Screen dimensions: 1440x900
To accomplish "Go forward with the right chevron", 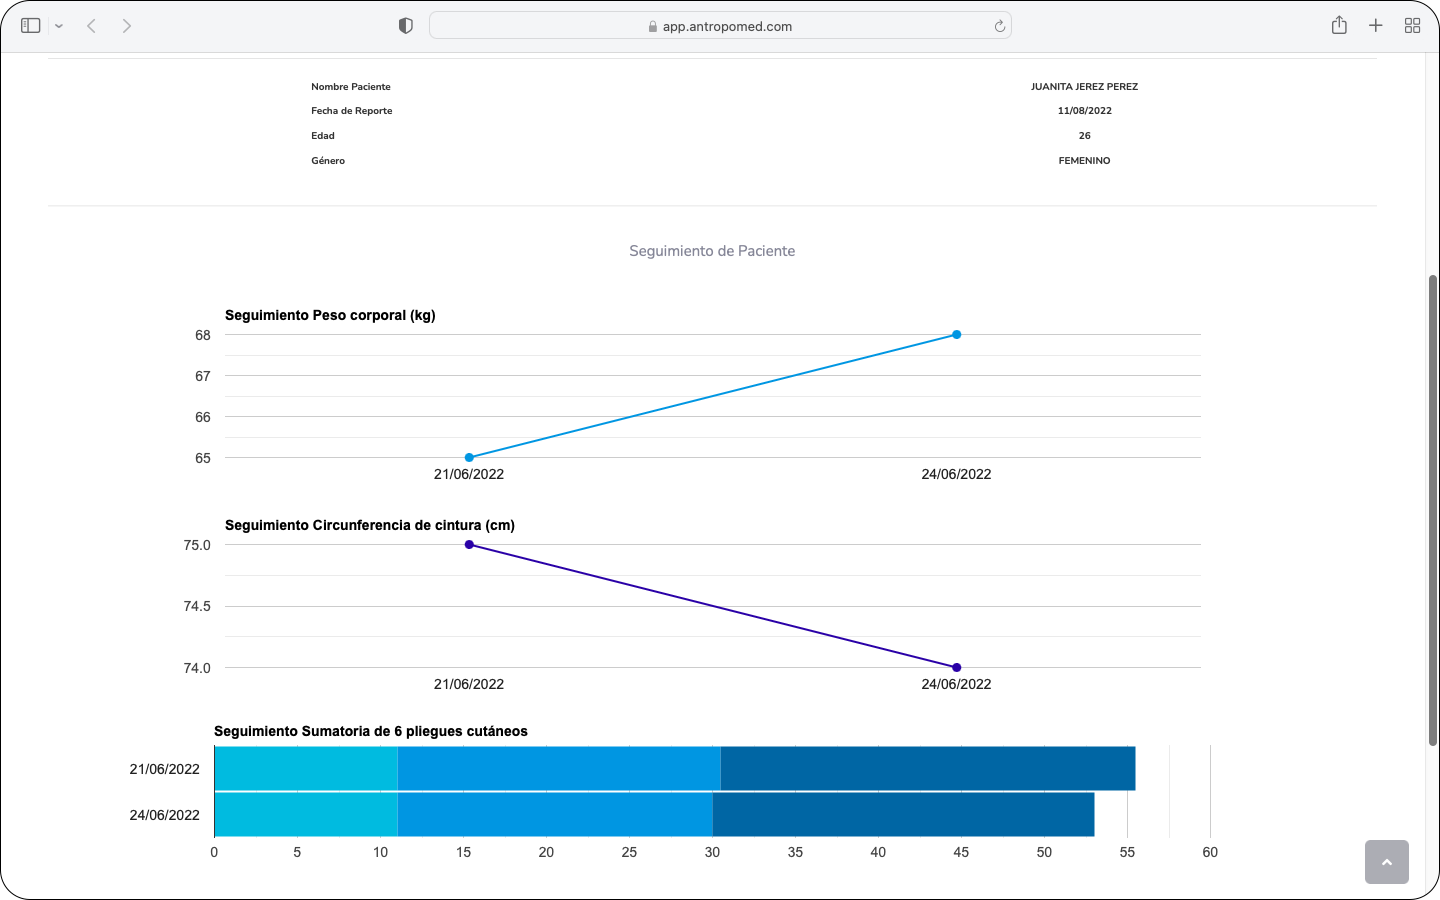I will (127, 26).
